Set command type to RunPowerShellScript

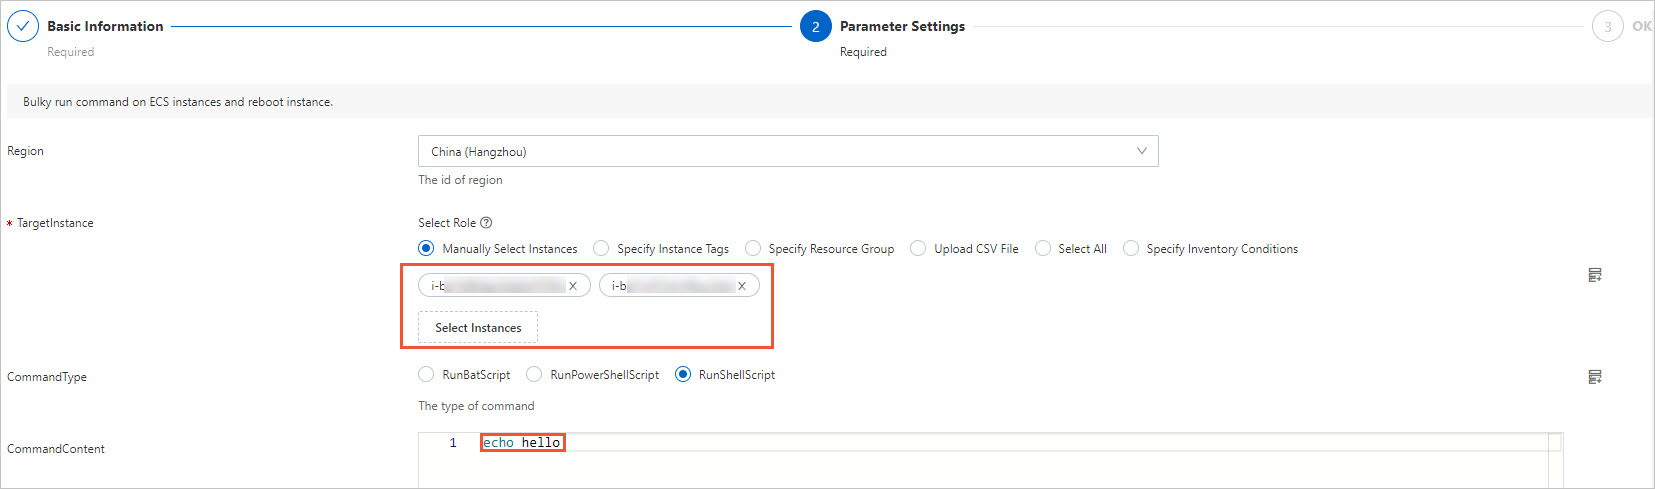pyautogui.click(x=534, y=375)
